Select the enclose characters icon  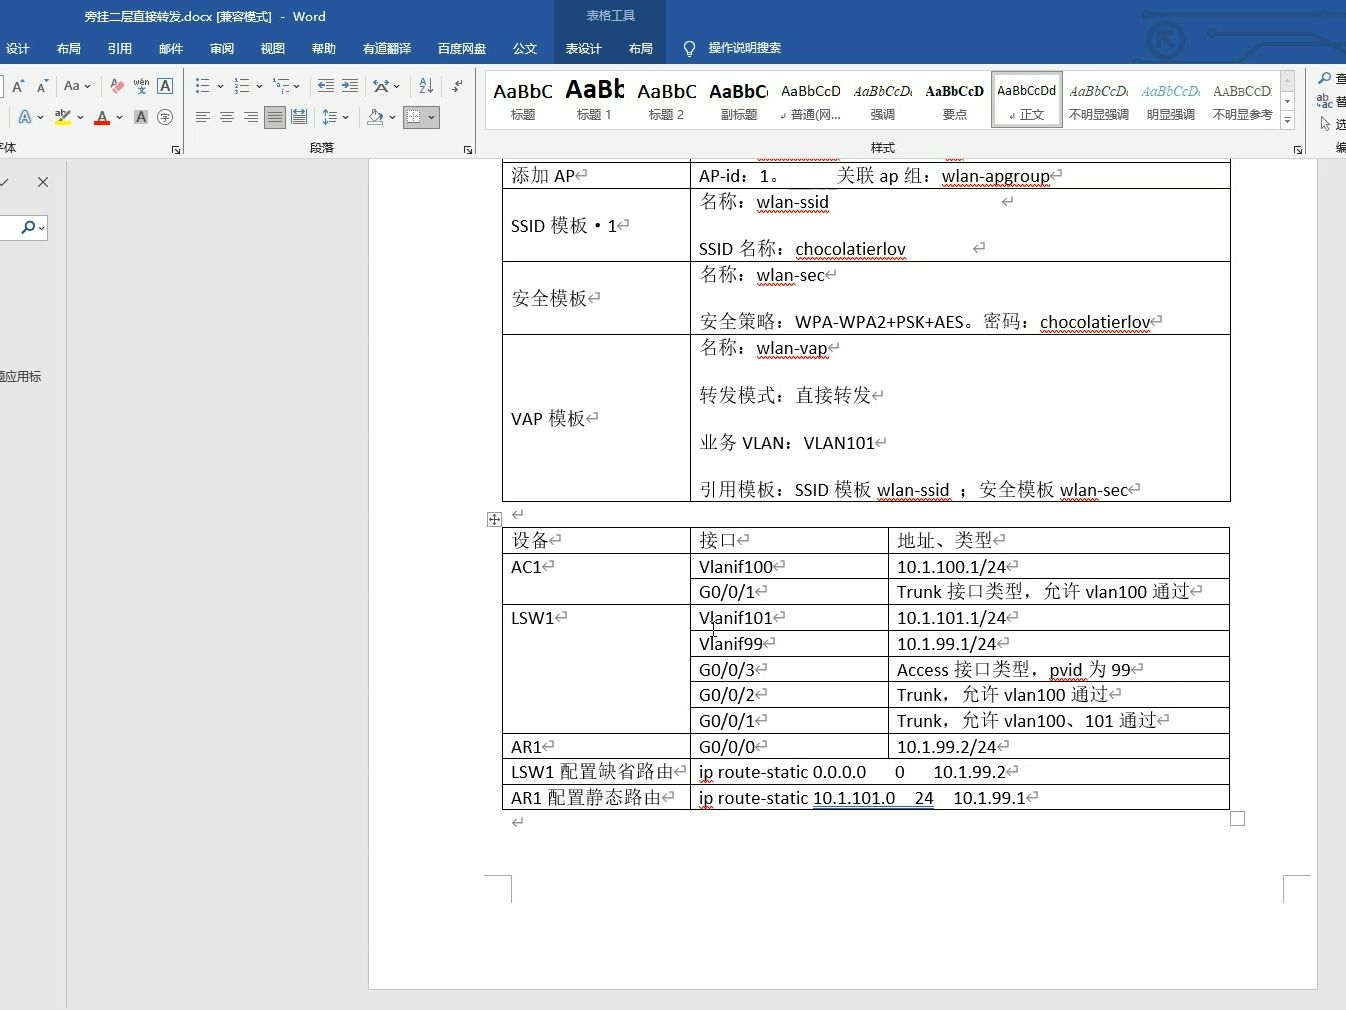coord(164,118)
